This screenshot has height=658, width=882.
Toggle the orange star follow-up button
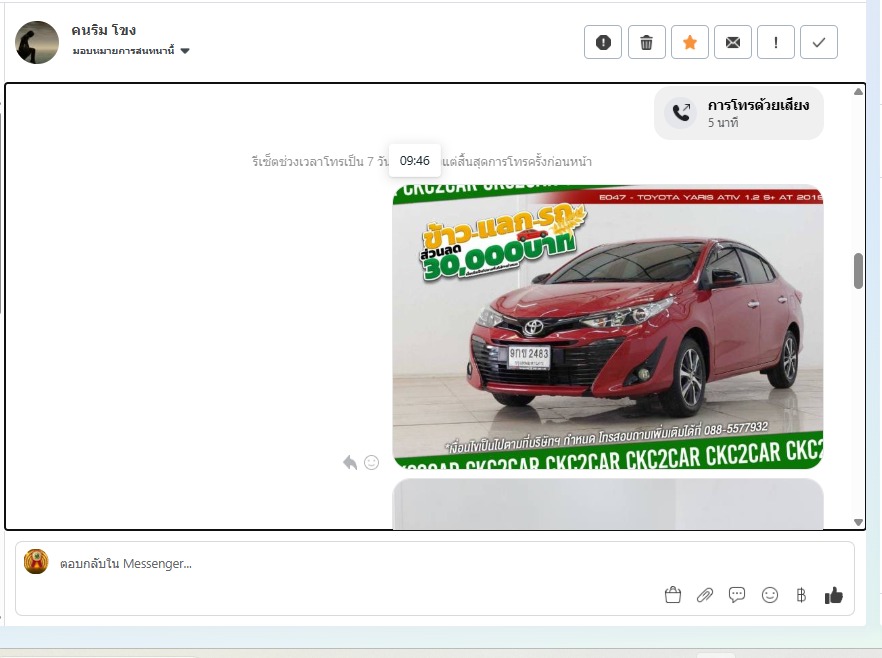pyautogui.click(x=690, y=42)
